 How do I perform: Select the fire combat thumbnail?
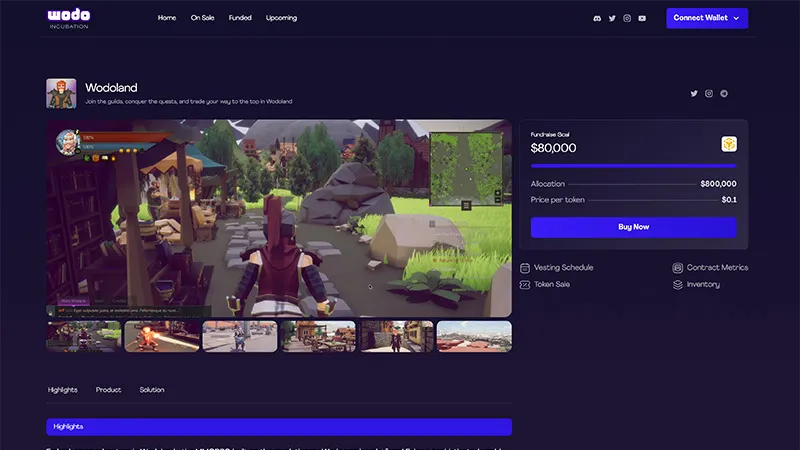pos(162,337)
